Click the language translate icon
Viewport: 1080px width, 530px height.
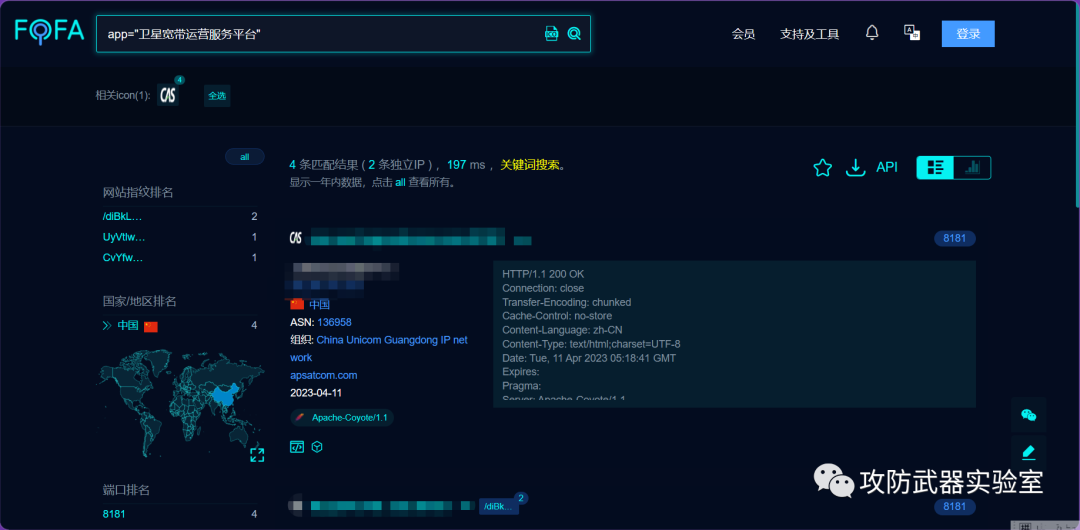tap(912, 32)
